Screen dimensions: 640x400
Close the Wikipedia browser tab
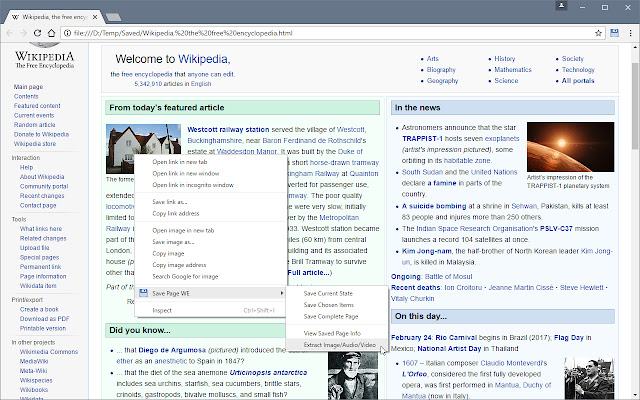(95, 15)
